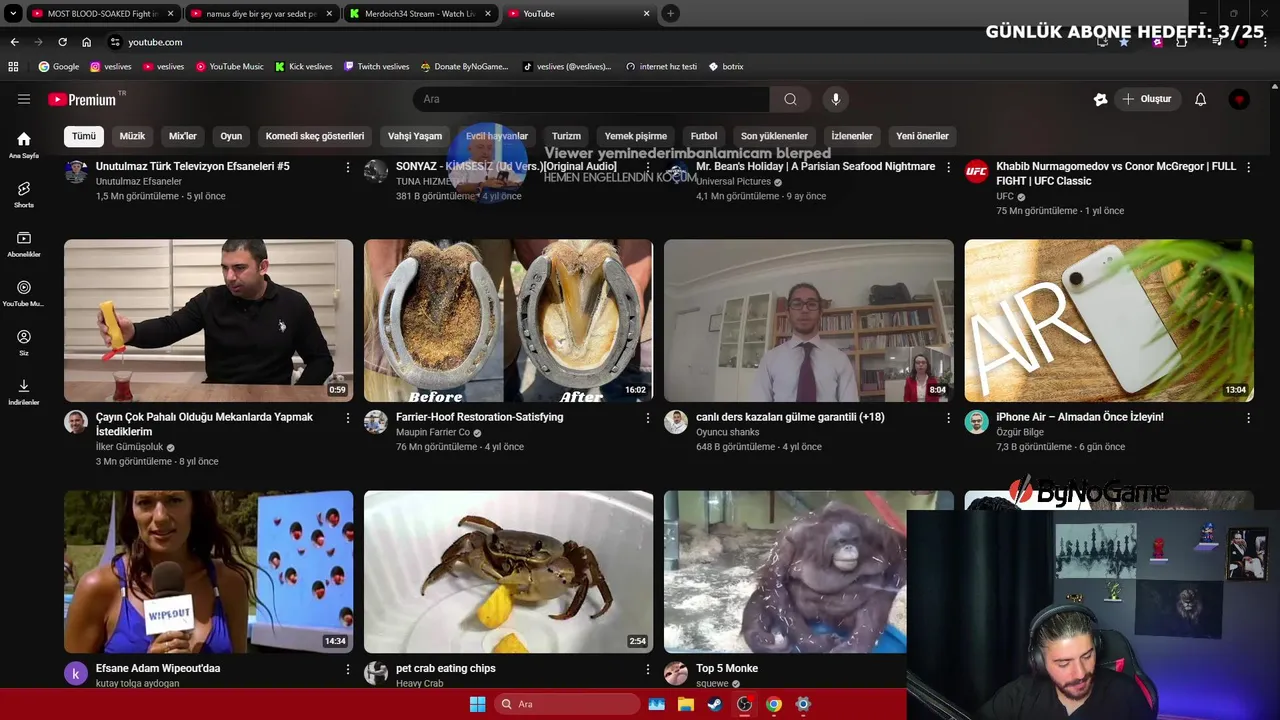This screenshot has width=1280, height=720.
Task: Click the Windows taskbar search box
Action: point(567,704)
